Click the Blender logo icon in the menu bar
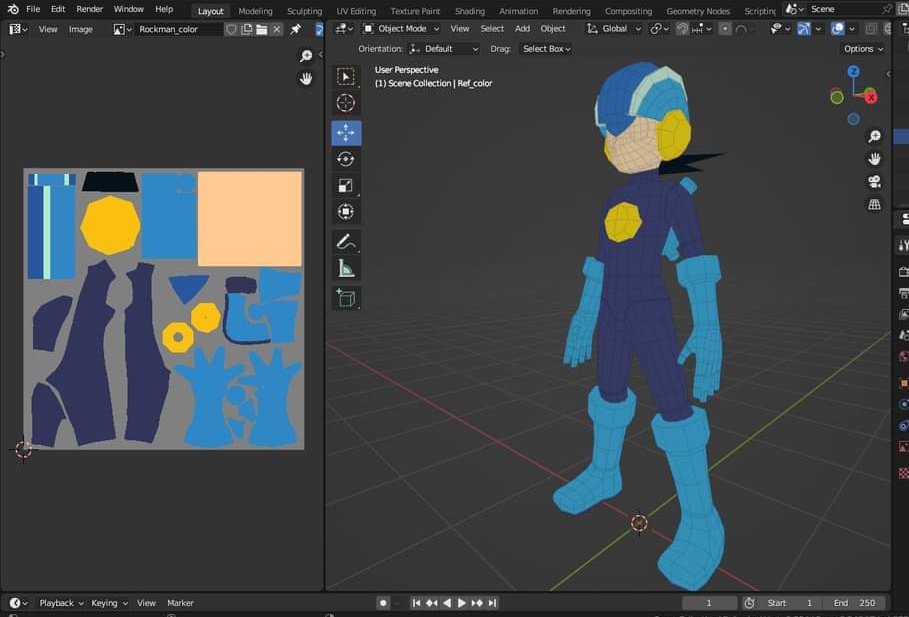 [13, 9]
